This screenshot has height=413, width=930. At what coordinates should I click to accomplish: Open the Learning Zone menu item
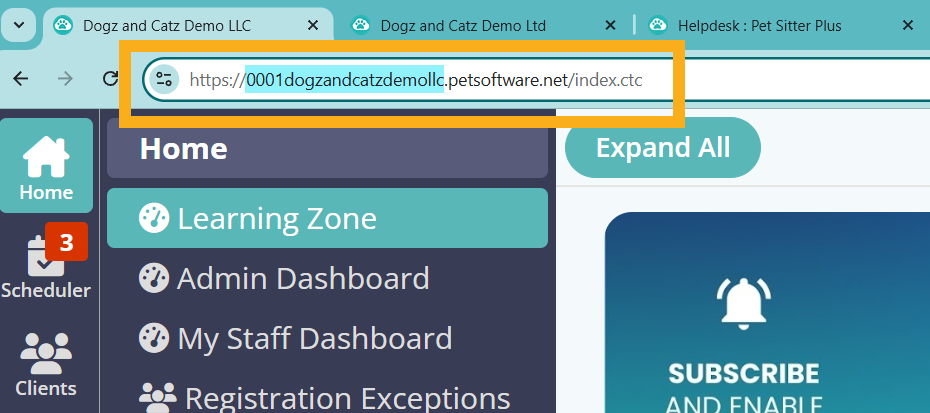pyautogui.click(x=327, y=218)
